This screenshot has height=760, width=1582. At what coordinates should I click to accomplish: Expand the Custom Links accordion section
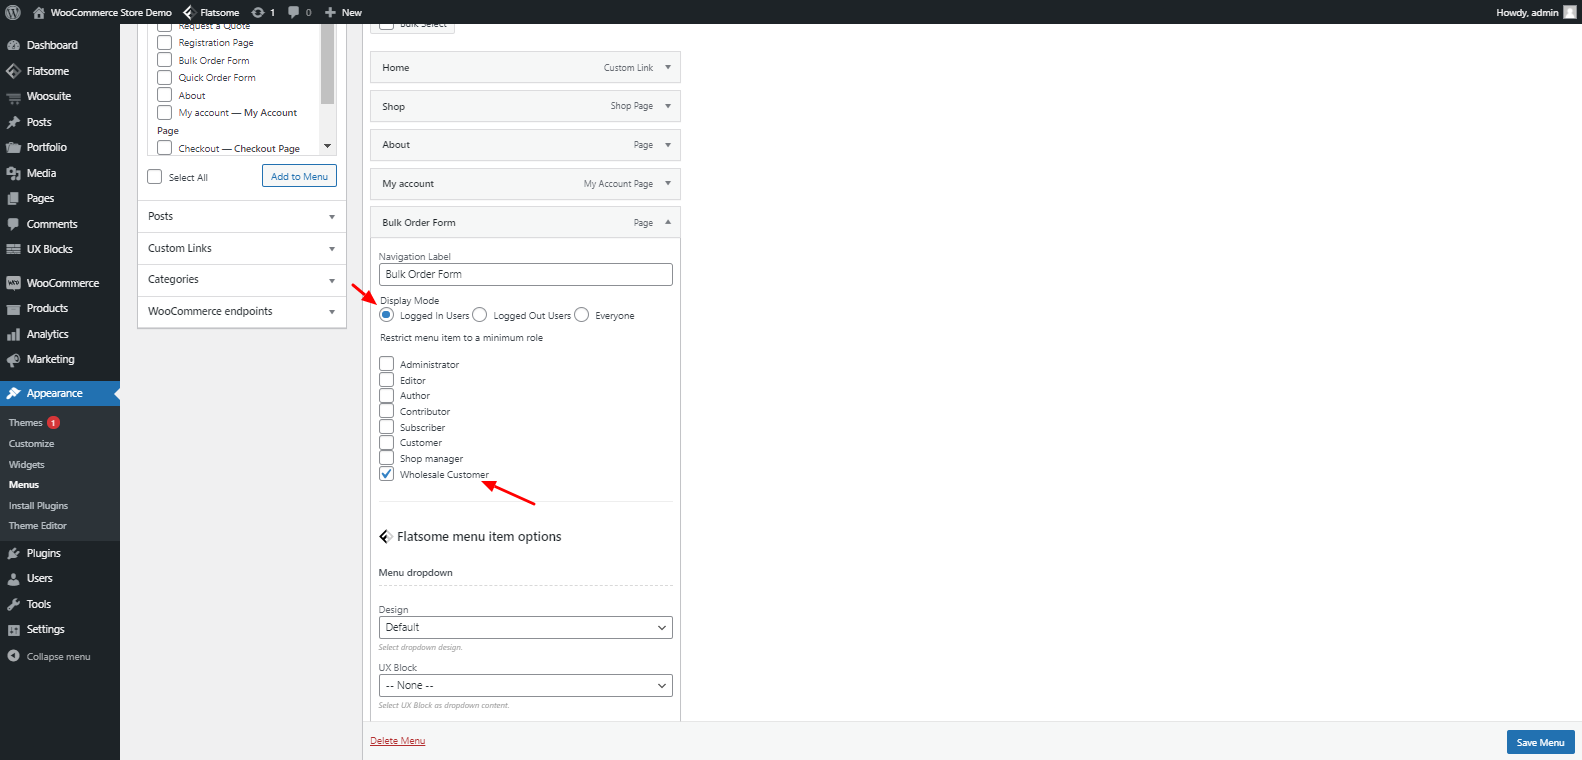click(x=242, y=248)
